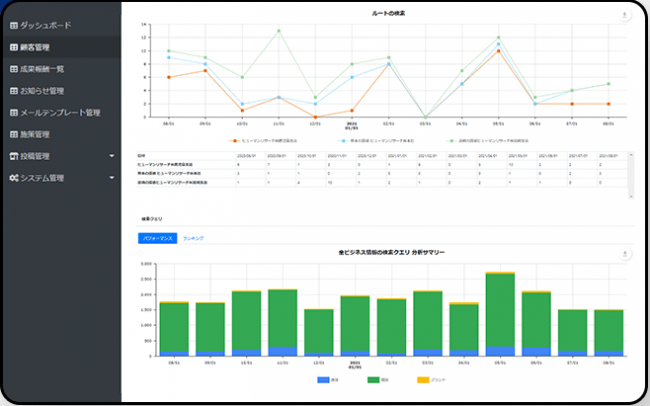The image size is (650, 406).
Task: Toggle the green series in line chart legend
Action: (x=488, y=141)
